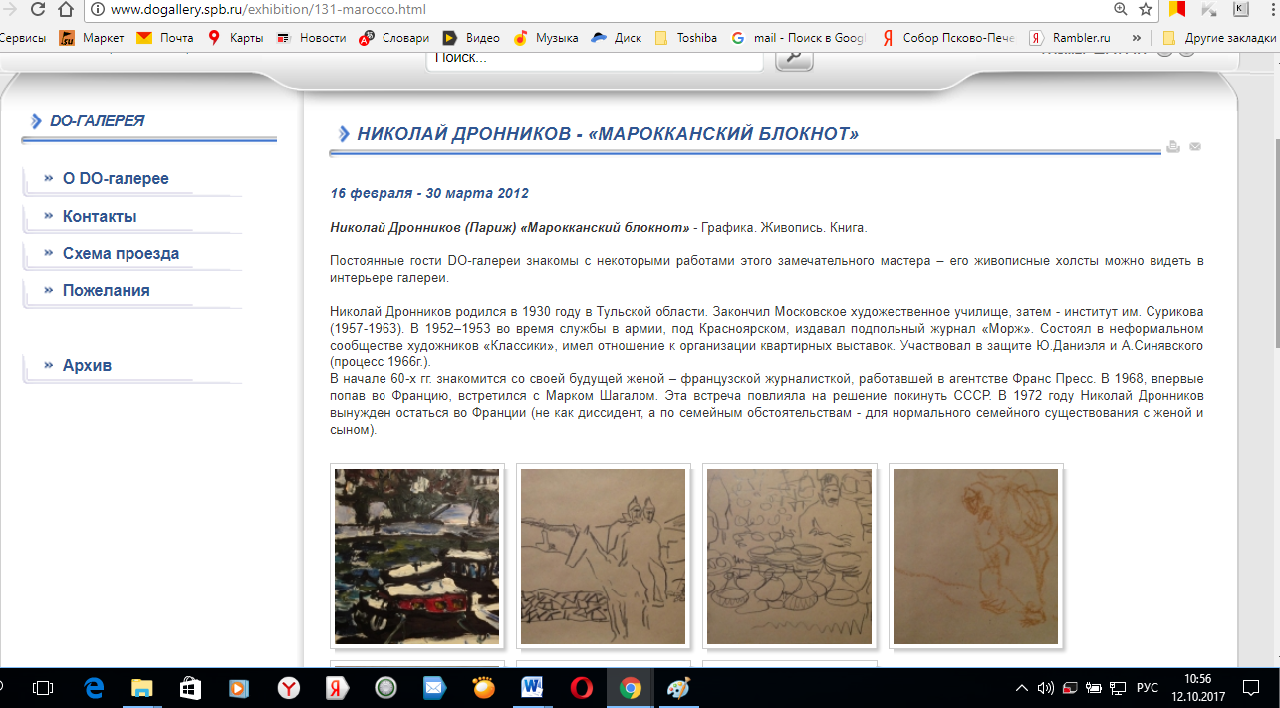Open the mail - Поиск в Google bookmark

coord(798,38)
